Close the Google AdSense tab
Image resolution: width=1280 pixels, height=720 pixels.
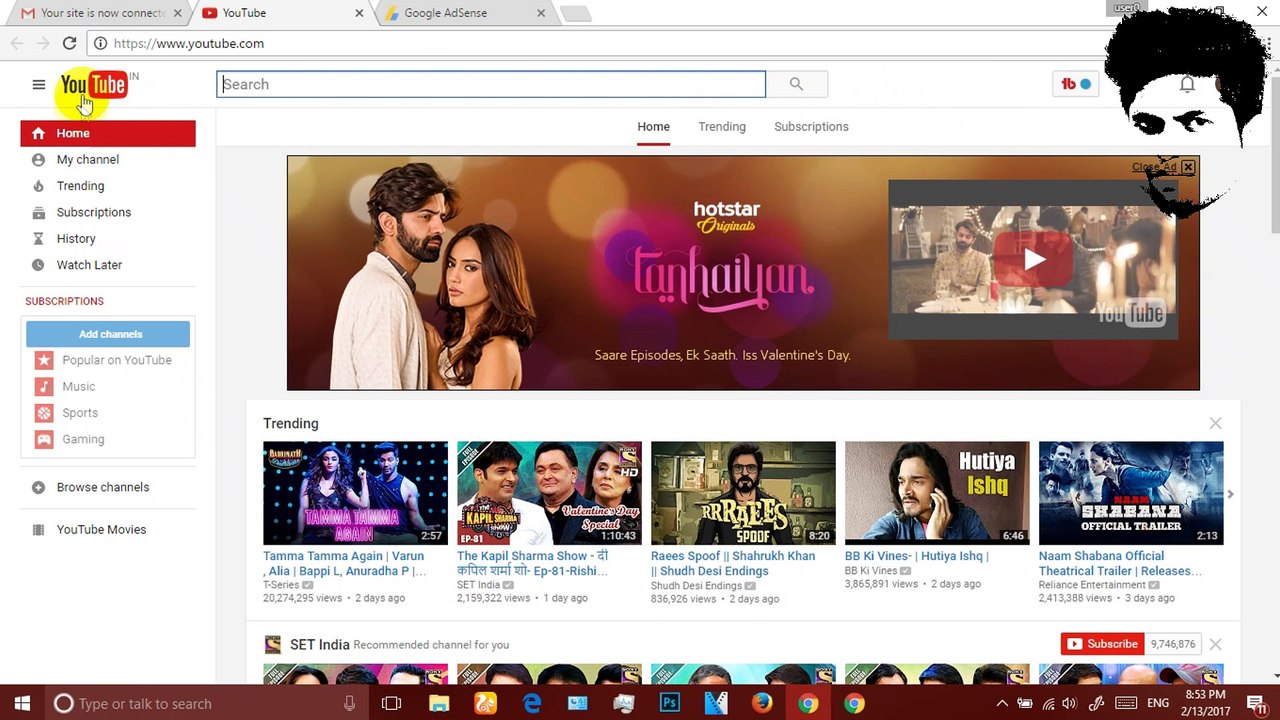(x=541, y=13)
